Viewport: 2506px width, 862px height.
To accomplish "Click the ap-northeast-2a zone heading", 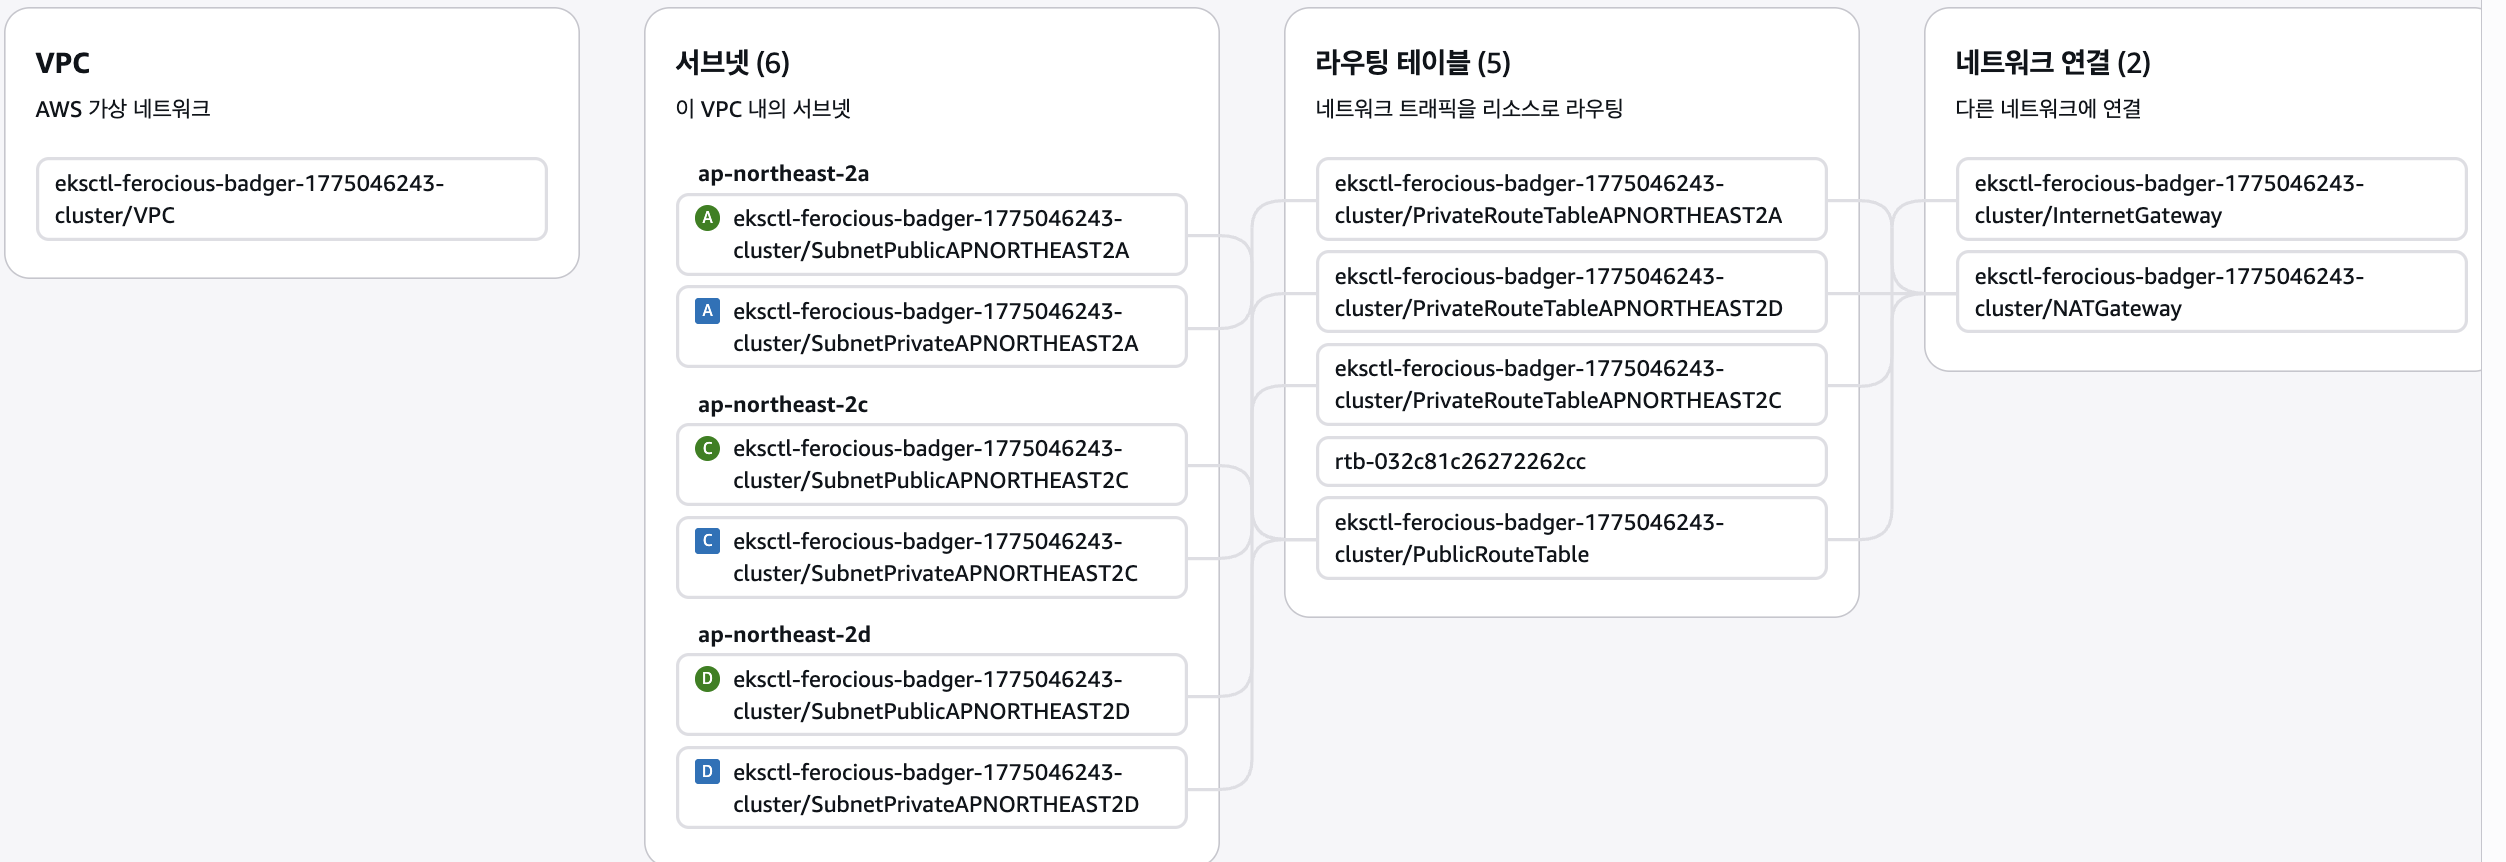I will [783, 173].
